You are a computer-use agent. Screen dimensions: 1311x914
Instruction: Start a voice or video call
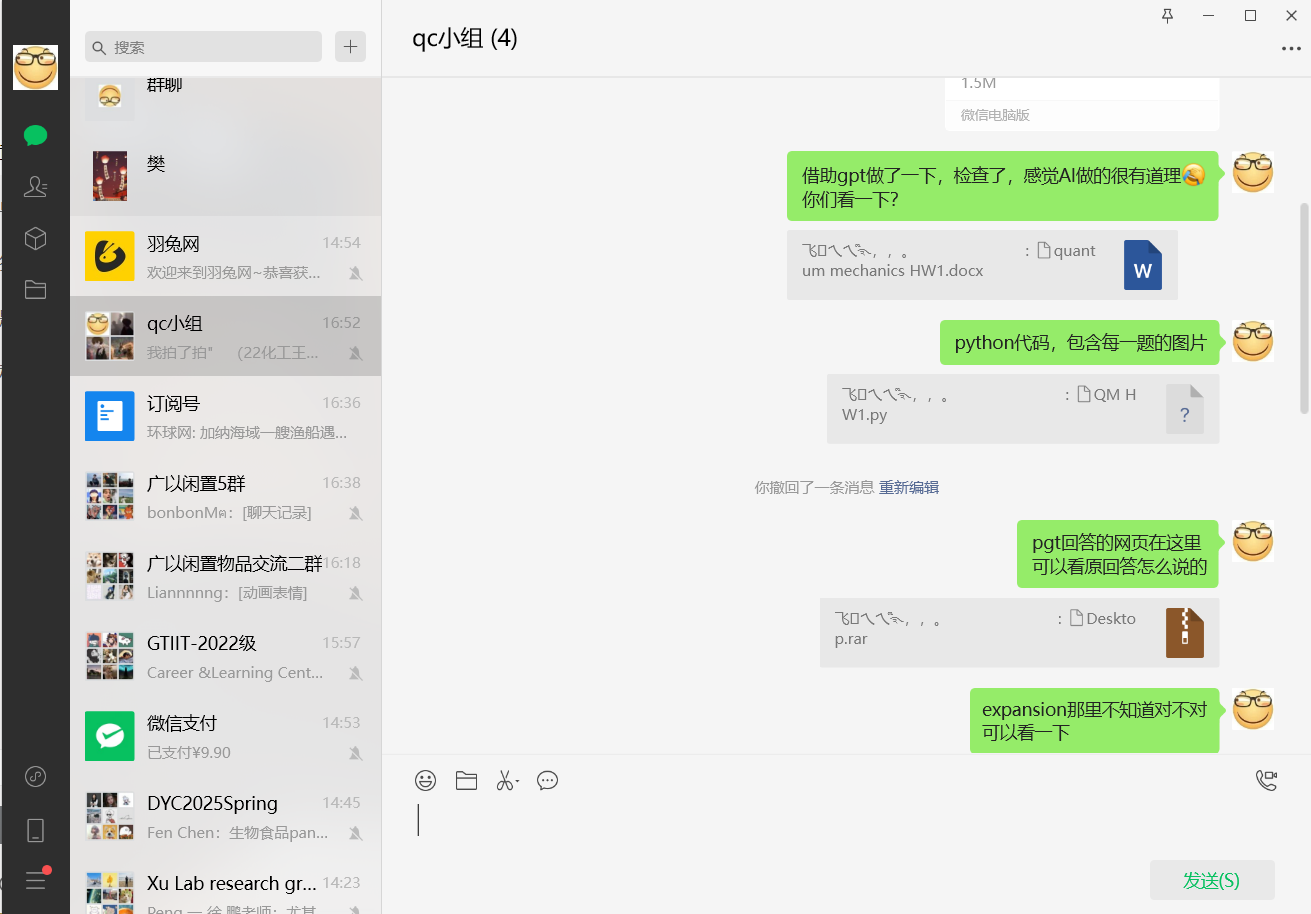coord(1266,781)
